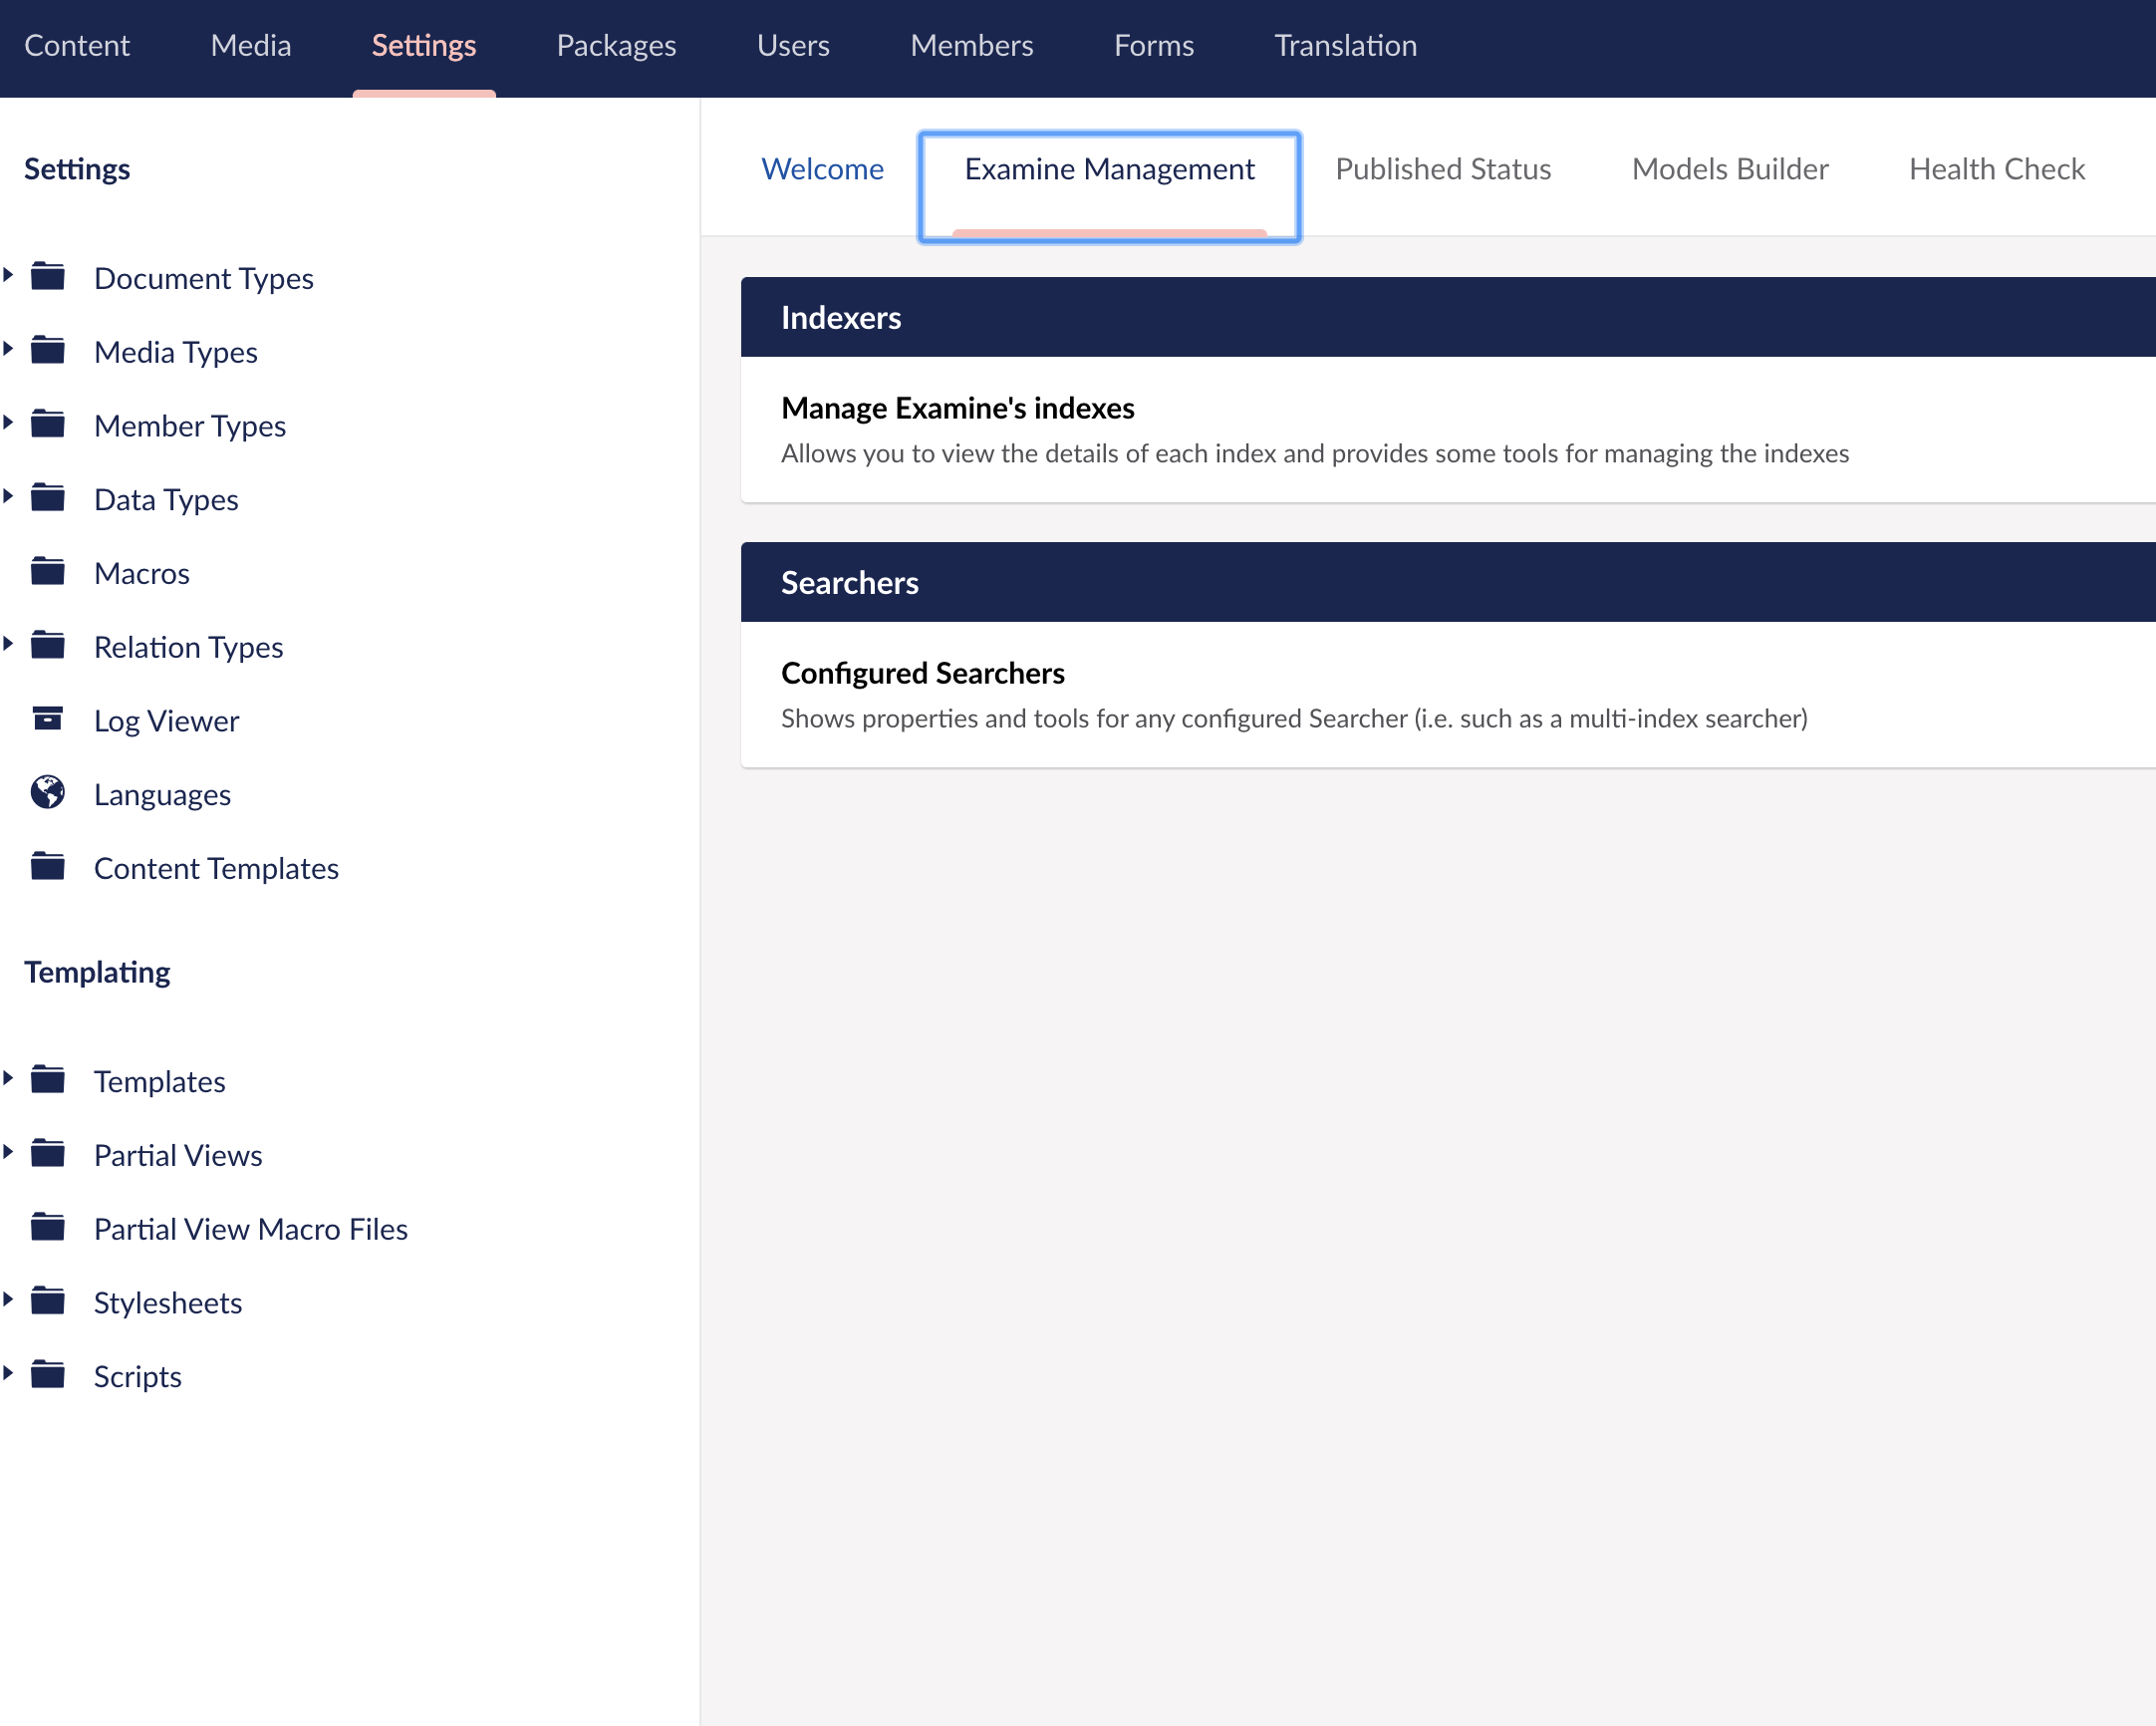Image resolution: width=2156 pixels, height=1726 pixels.
Task: Click the Partial View Macro Files icon
Action: click(47, 1227)
